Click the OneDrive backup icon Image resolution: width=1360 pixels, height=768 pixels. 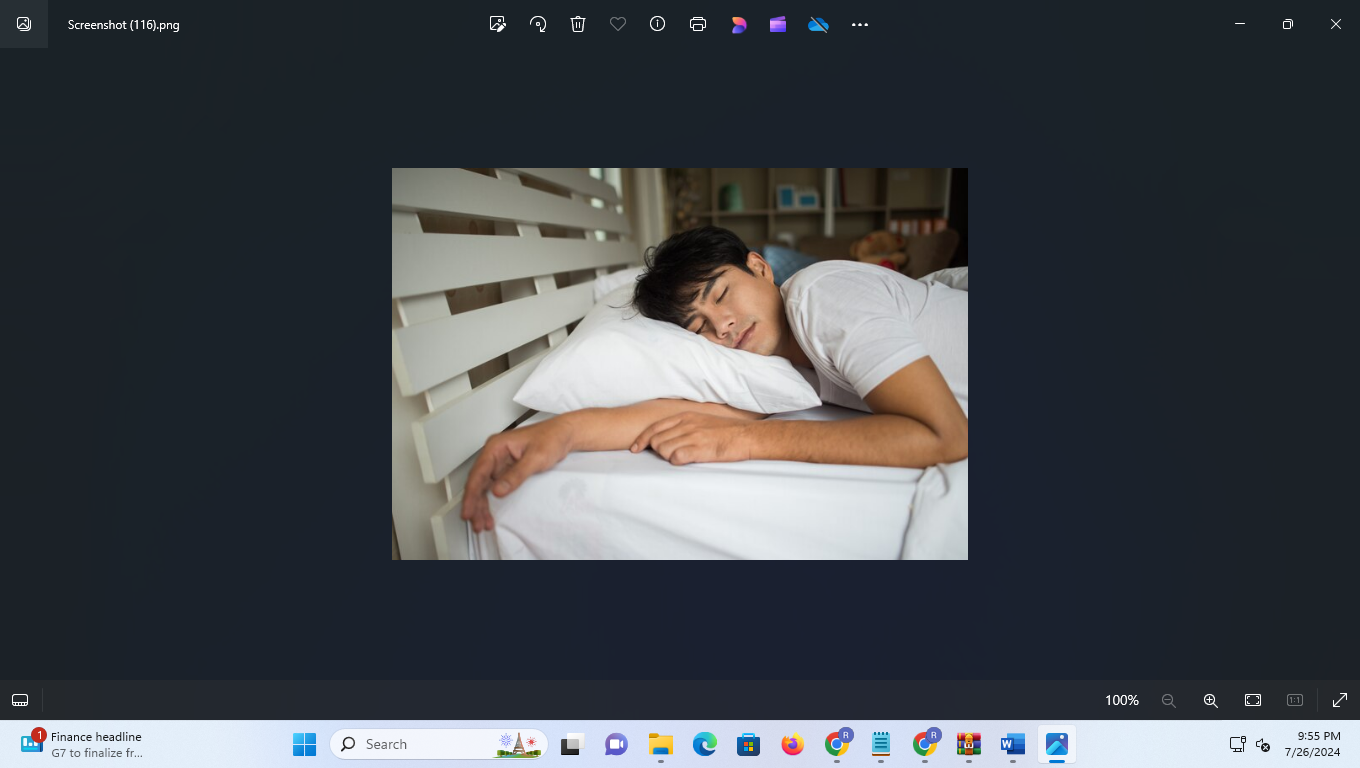[818, 24]
